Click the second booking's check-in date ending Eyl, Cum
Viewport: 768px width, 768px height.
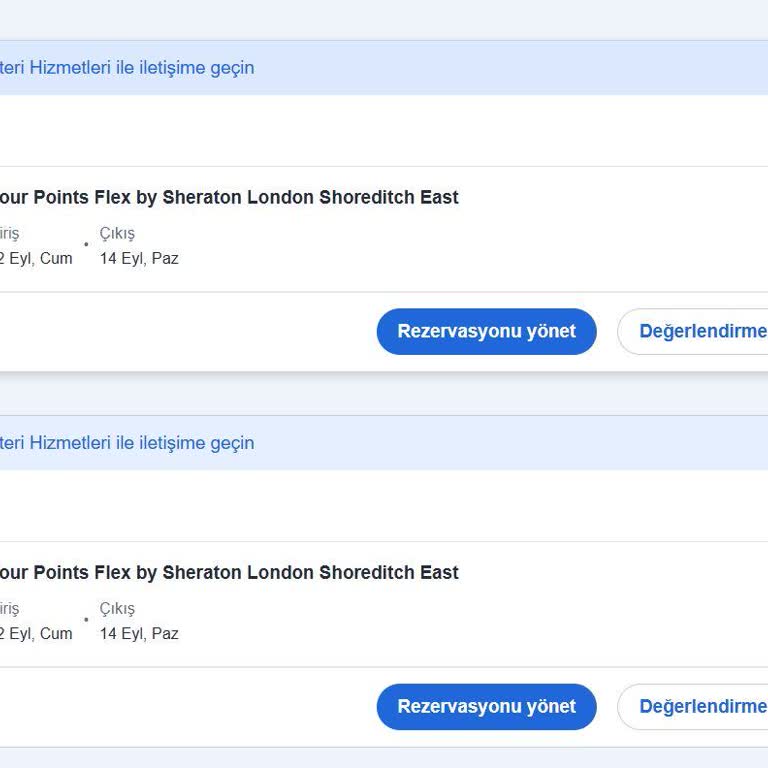click(36, 634)
